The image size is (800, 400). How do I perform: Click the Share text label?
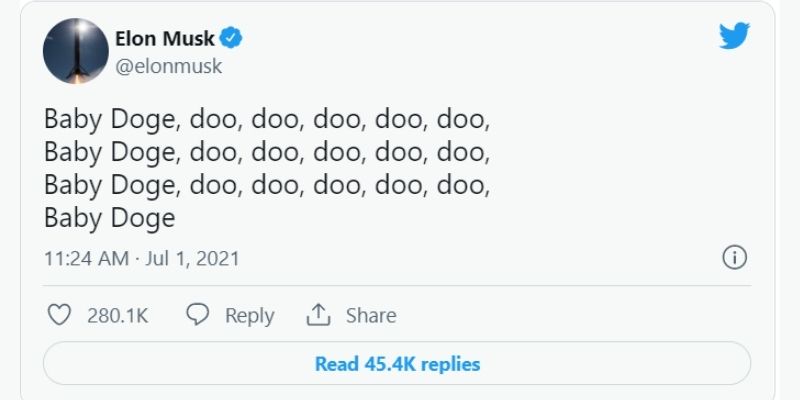(x=371, y=316)
